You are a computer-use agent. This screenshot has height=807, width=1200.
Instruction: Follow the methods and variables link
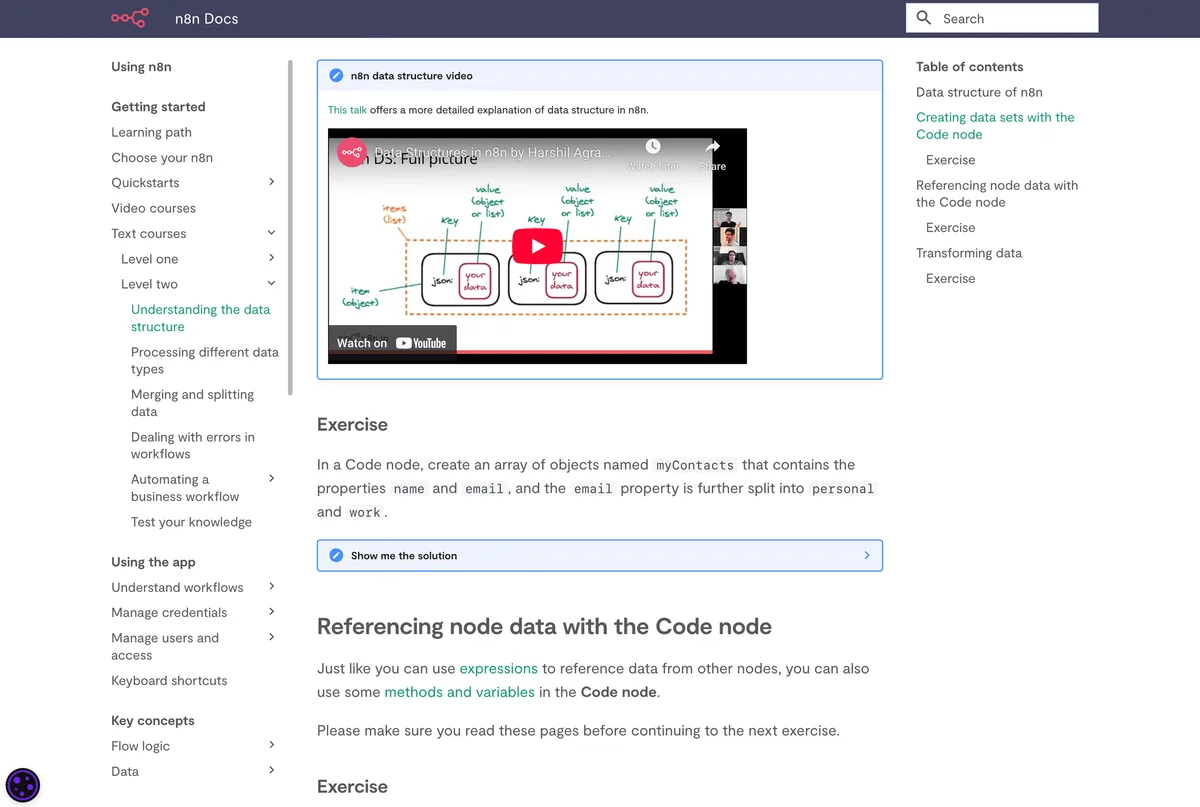pos(459,692)
